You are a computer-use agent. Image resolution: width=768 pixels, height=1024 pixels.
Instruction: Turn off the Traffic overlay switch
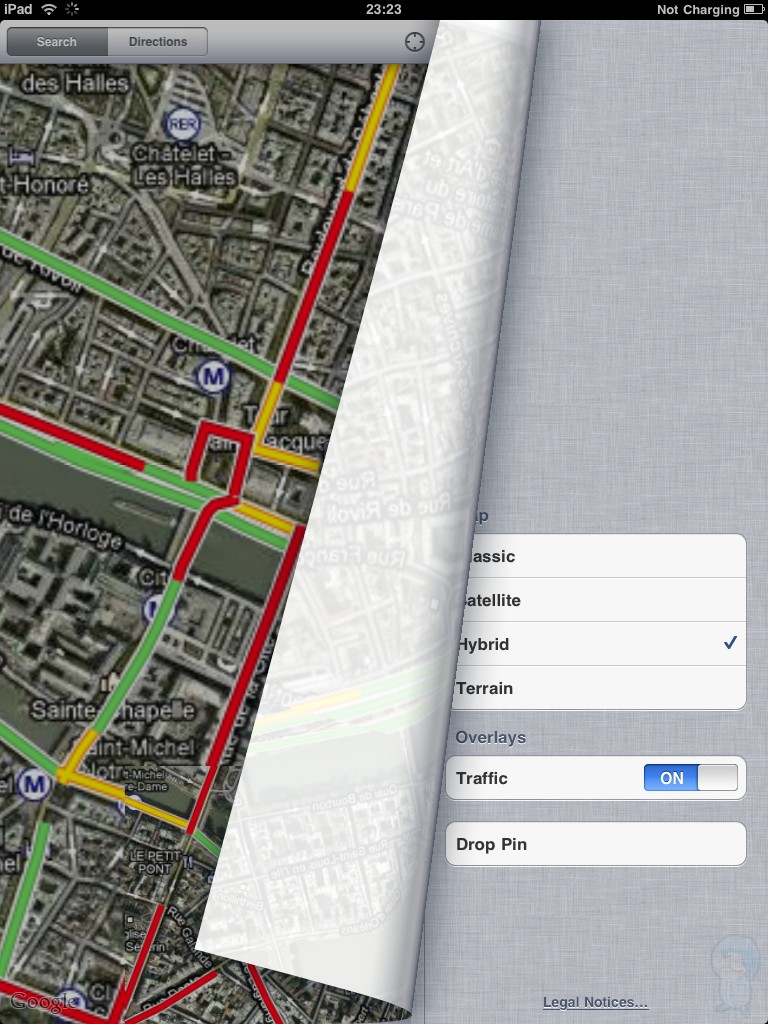pyautogui.click(x=691, y=778)
